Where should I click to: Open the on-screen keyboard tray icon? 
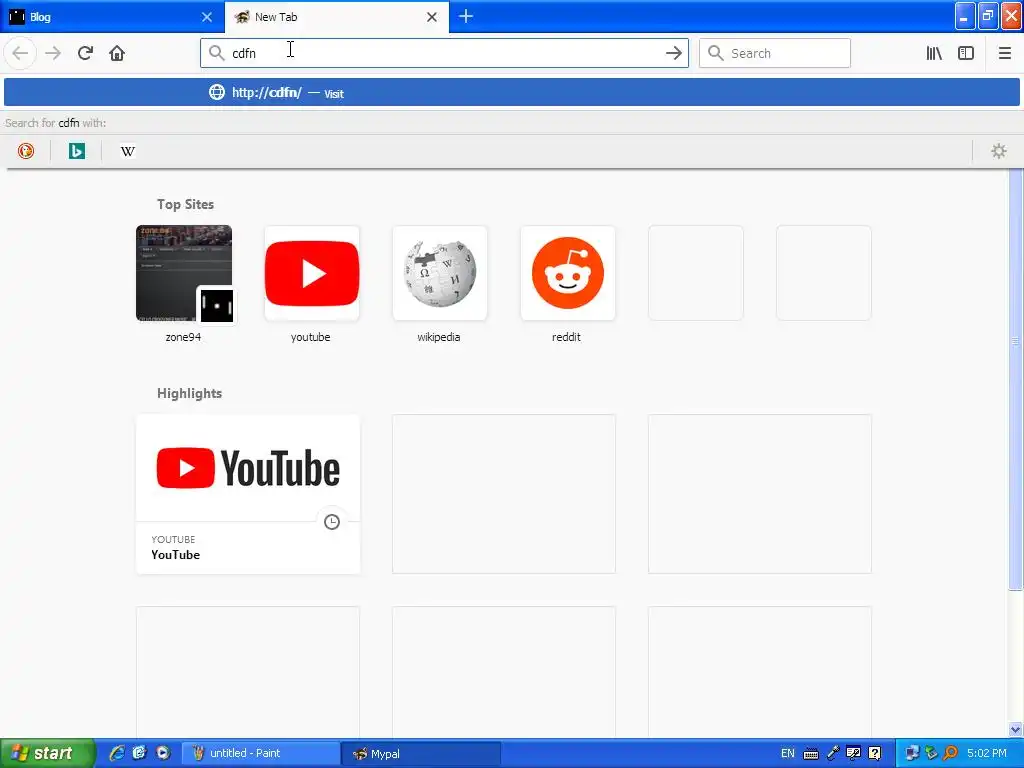coord(810,754)
